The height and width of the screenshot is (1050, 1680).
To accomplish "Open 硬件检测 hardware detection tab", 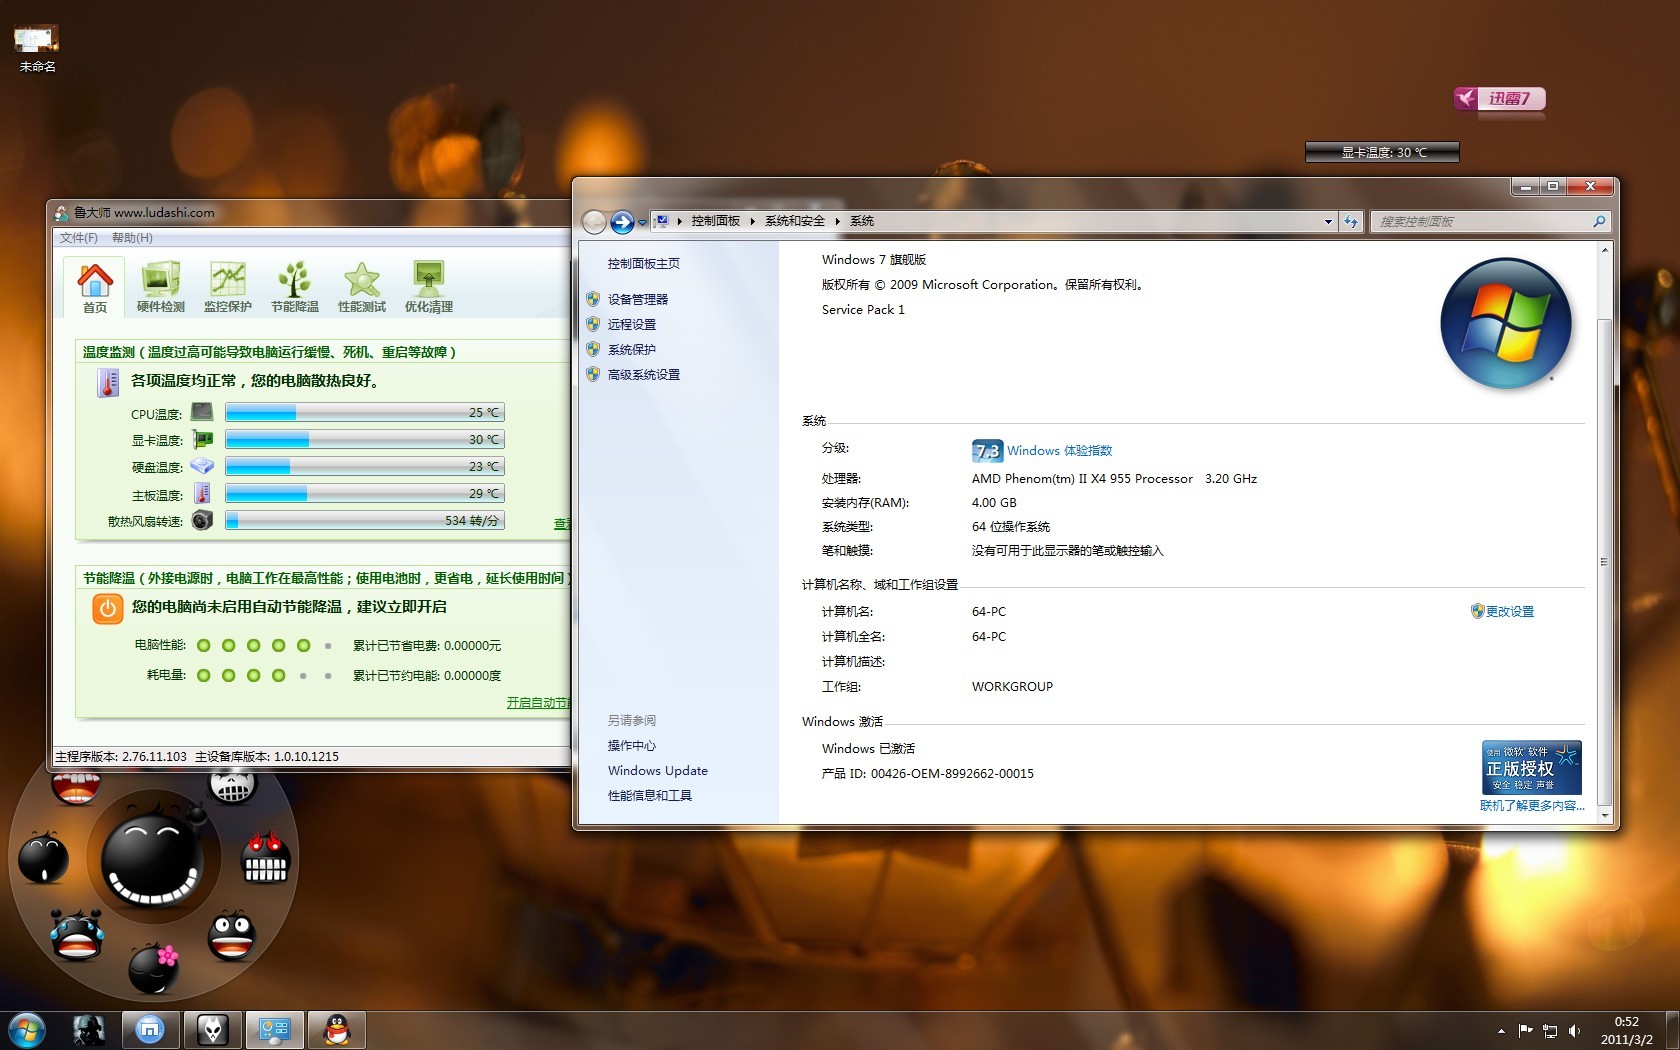I will coord(161,287).
